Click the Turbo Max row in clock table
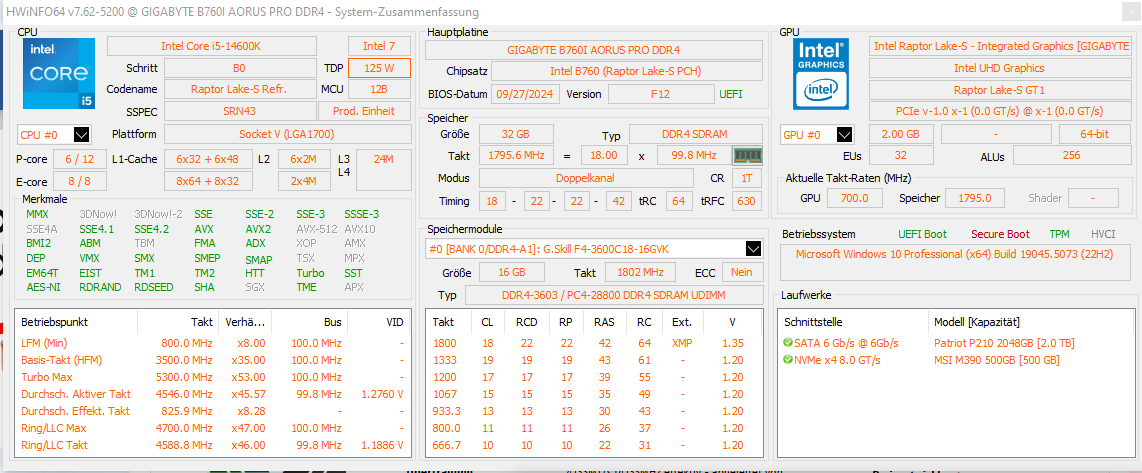Image resolution: width=1142 pixels, height=473 pixels. 212,377
